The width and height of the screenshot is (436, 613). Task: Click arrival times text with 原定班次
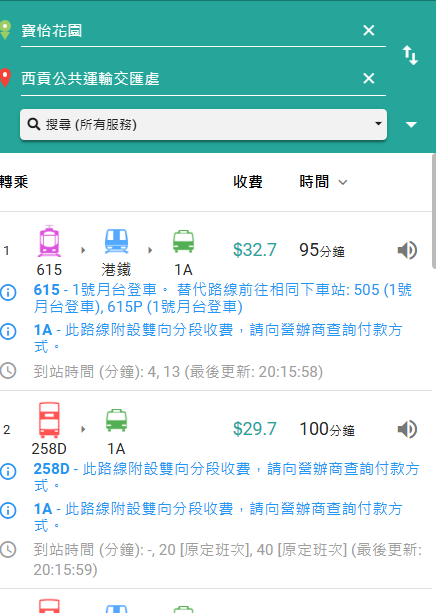pyautogui.click(x=228, y=560)
